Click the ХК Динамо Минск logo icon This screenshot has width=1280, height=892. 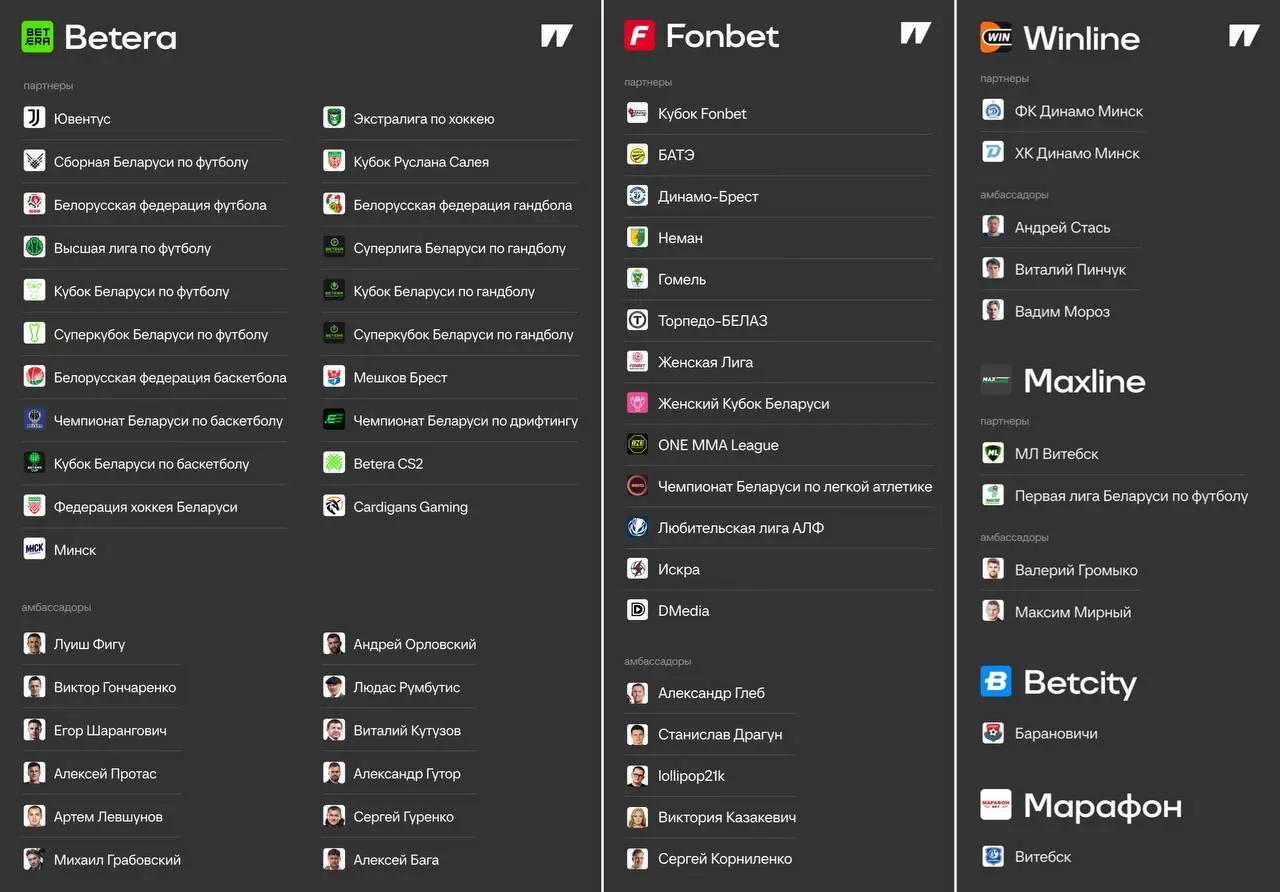993,153
